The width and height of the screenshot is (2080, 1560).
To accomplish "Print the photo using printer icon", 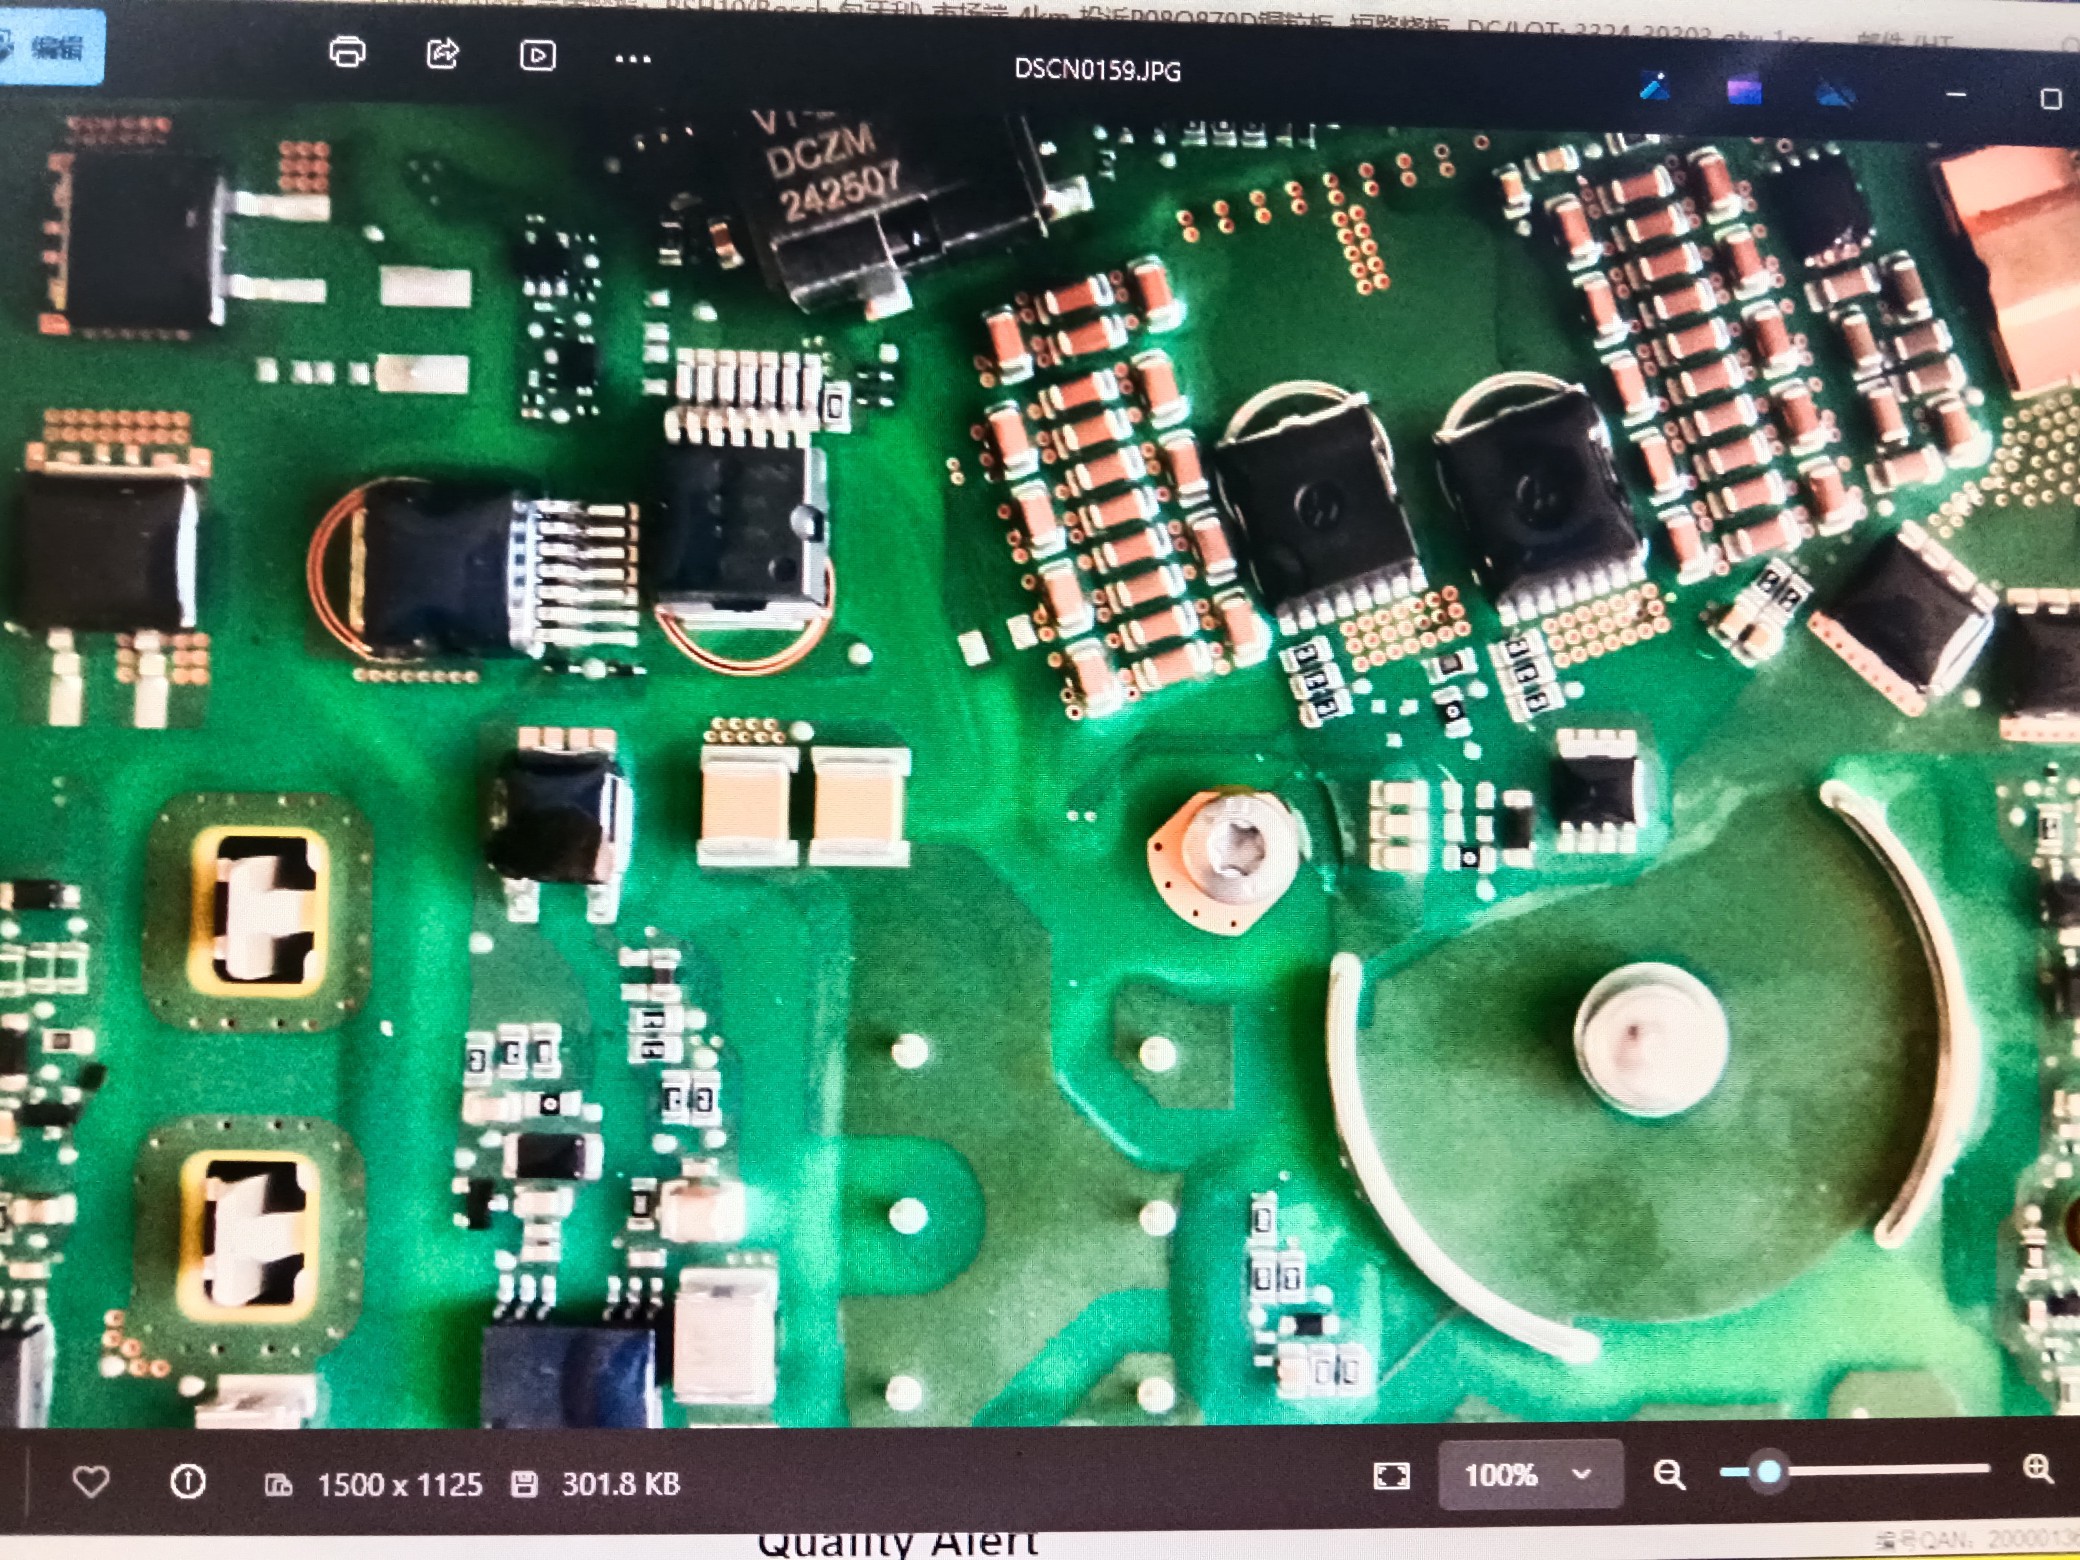I will point(347,51).
